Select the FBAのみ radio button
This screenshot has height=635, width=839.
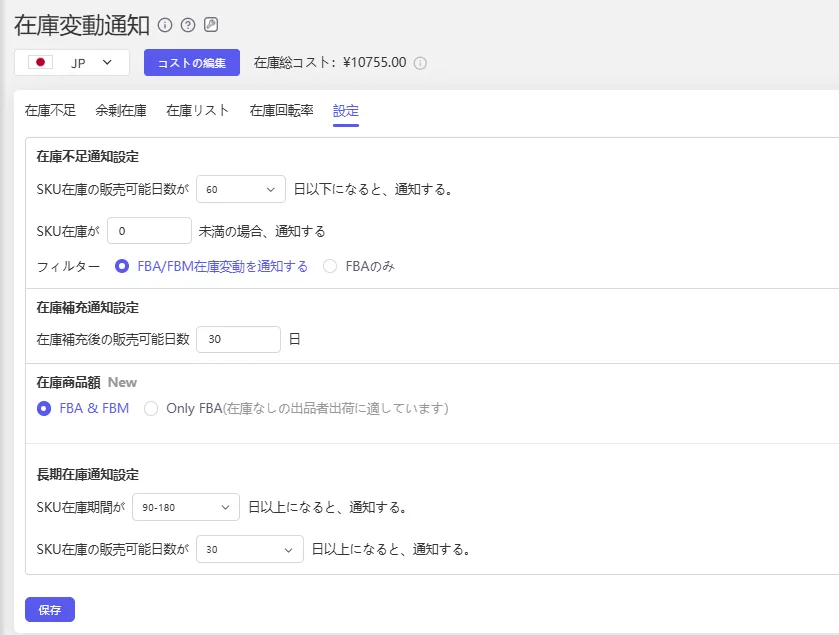[x=330, y=266]
